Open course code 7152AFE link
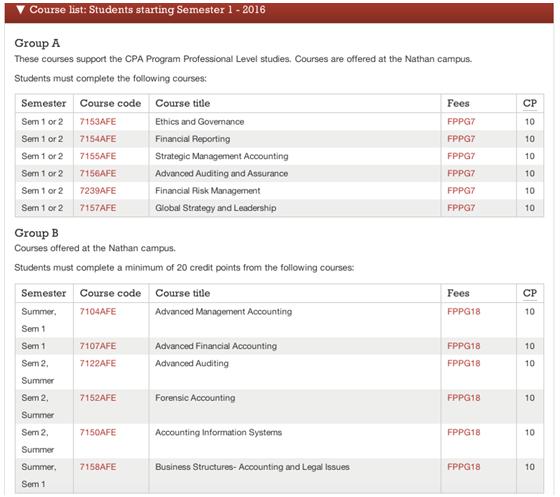Screen dimensions: 560x497 click(98, 398)
